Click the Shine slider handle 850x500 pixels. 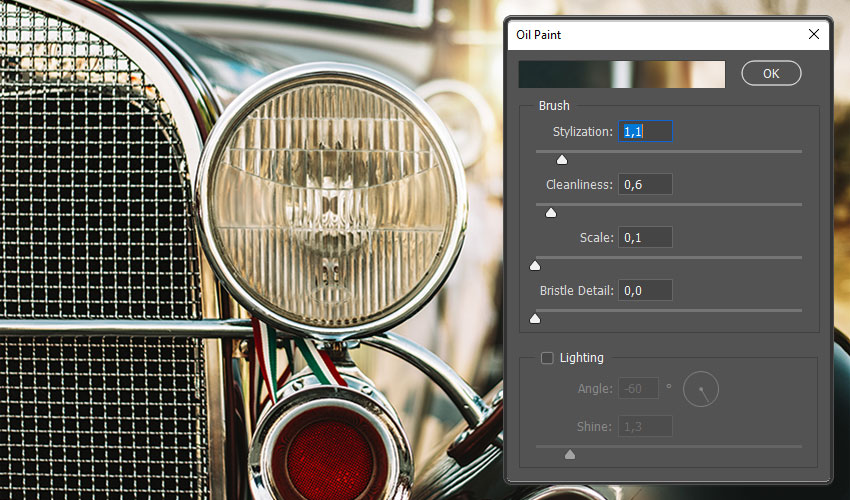(x=570, y=454)
